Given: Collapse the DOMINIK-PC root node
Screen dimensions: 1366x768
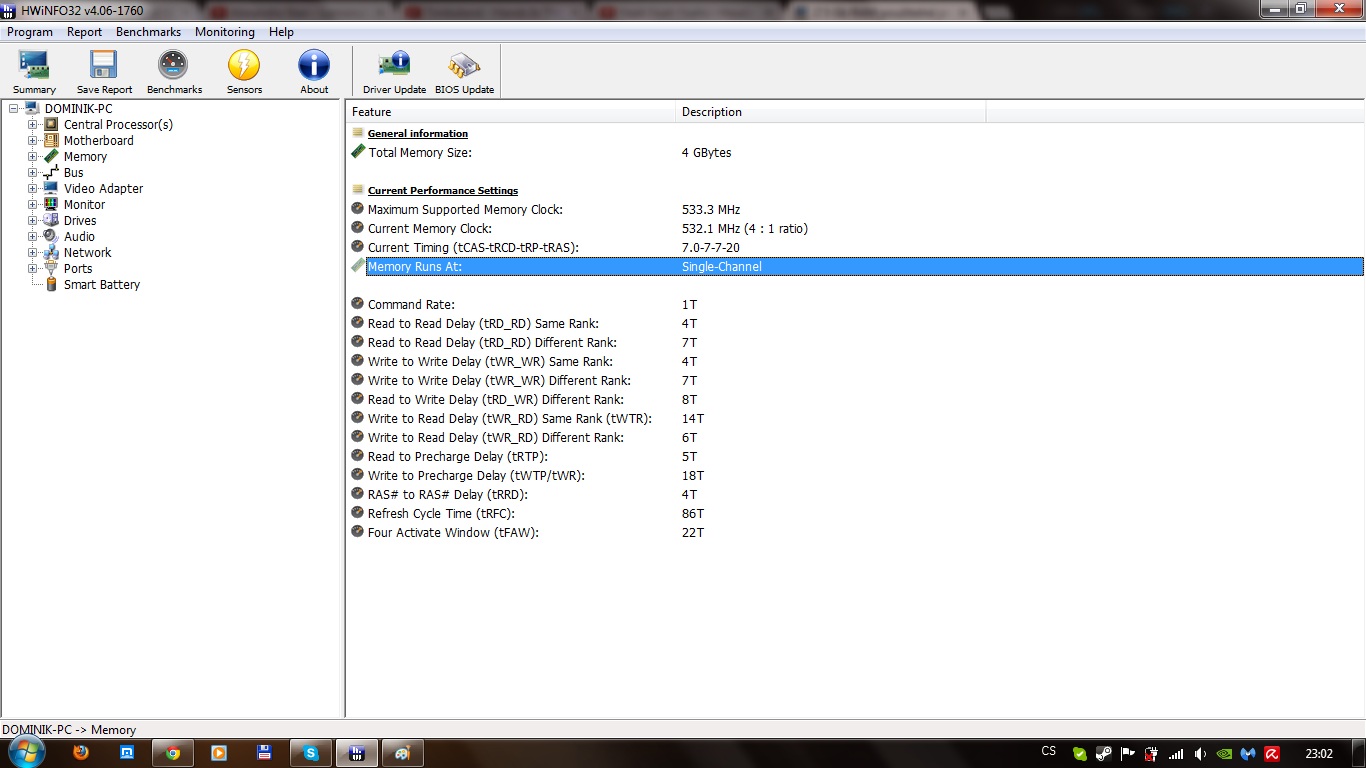Looking at the screenshot, I should coord(14,108).
